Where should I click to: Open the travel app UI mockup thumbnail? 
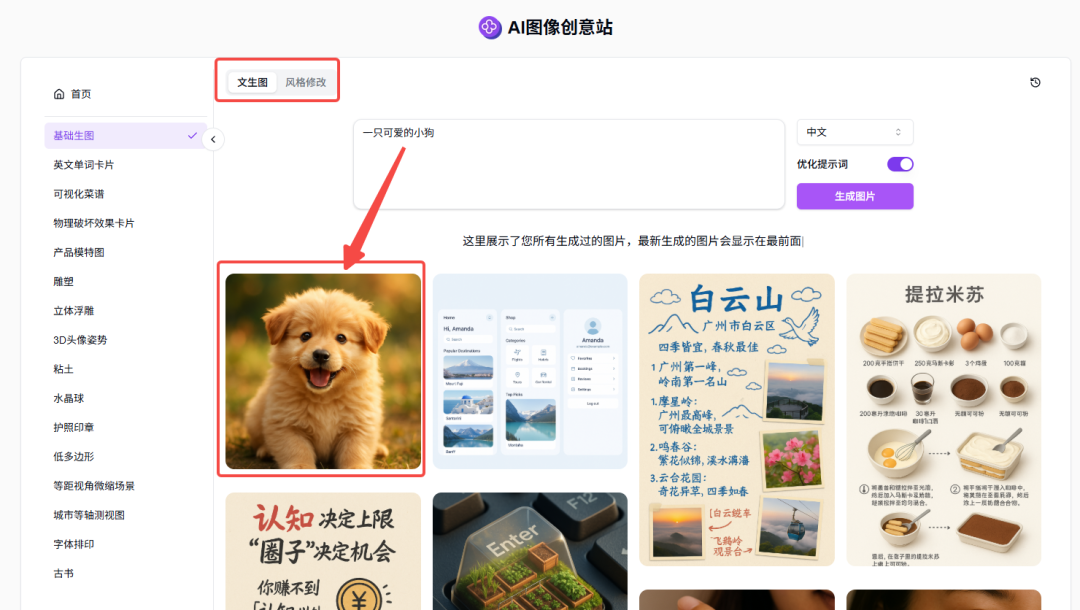(530, 371)
